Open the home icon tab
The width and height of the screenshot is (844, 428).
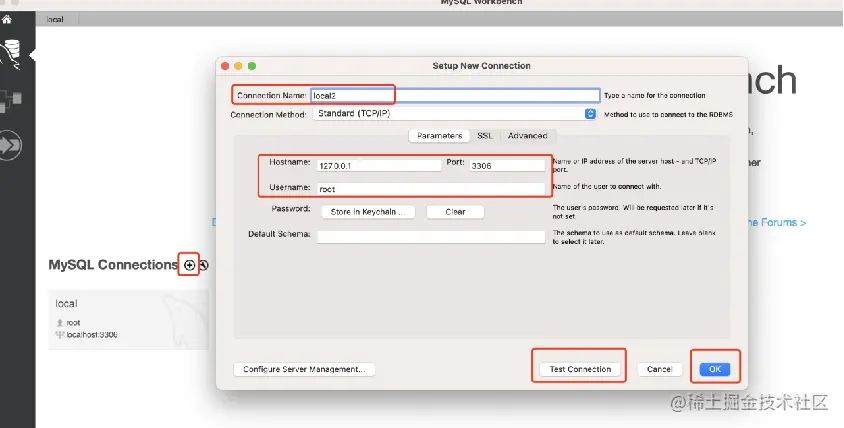point(6,19)
